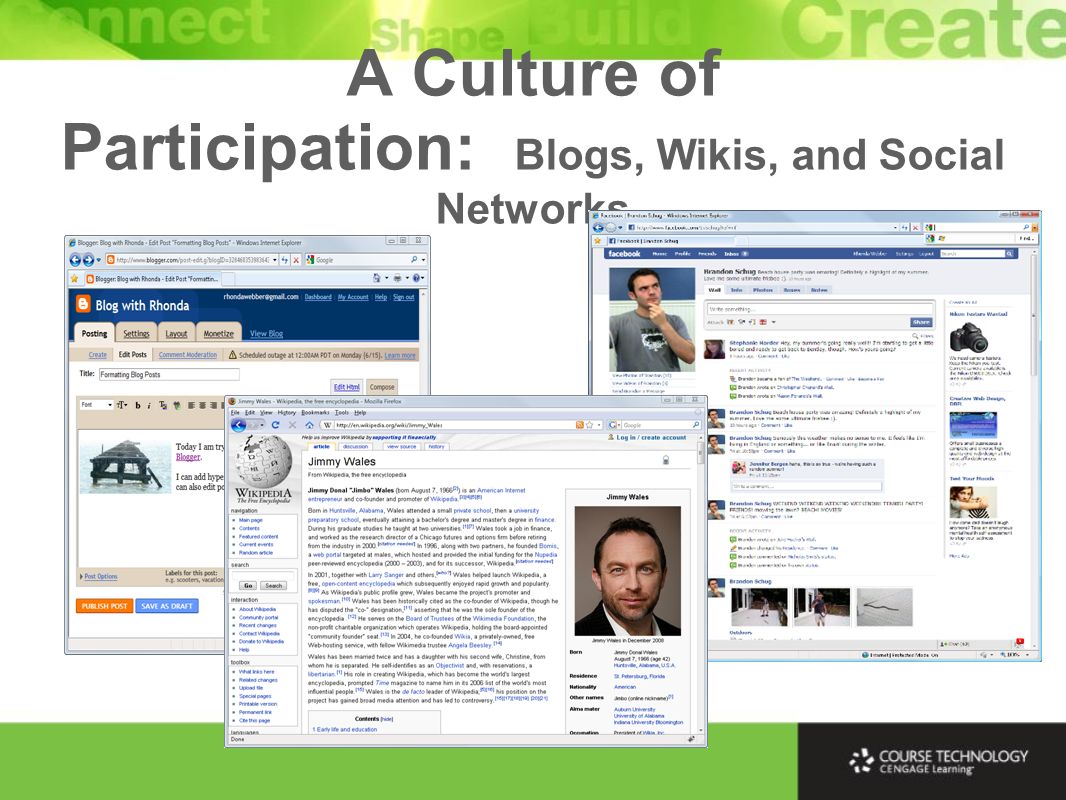The height and width of the screenshot is (800, 1066).
Task: Click Wikipedia sidebar search field
Action: coord(262,575)
